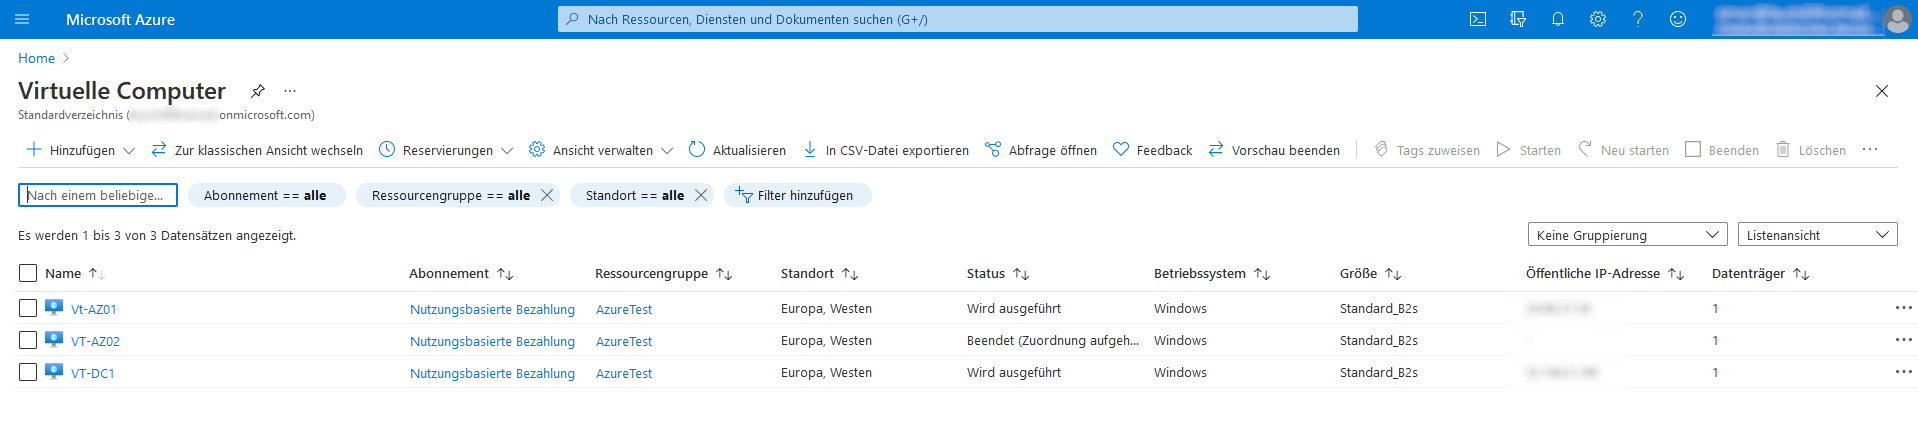
Task: Click the Starten toolbar button
Action: click(x=1529, y=150)
